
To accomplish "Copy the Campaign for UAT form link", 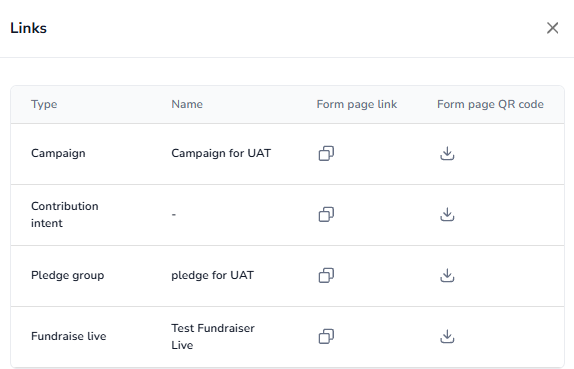I will 326,153.
